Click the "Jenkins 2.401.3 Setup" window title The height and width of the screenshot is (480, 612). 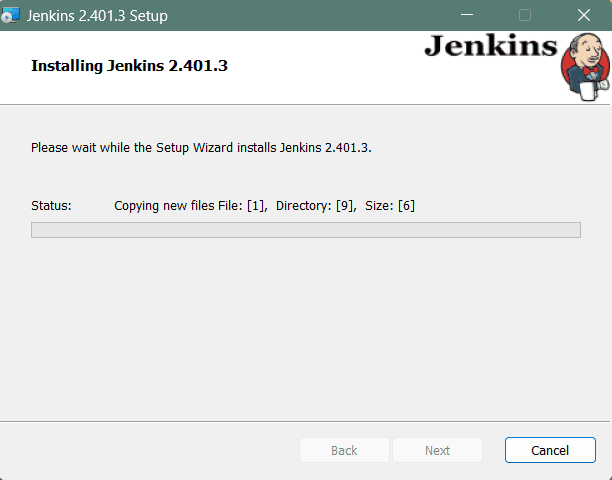pyautogui.click(x=97, y=16)
